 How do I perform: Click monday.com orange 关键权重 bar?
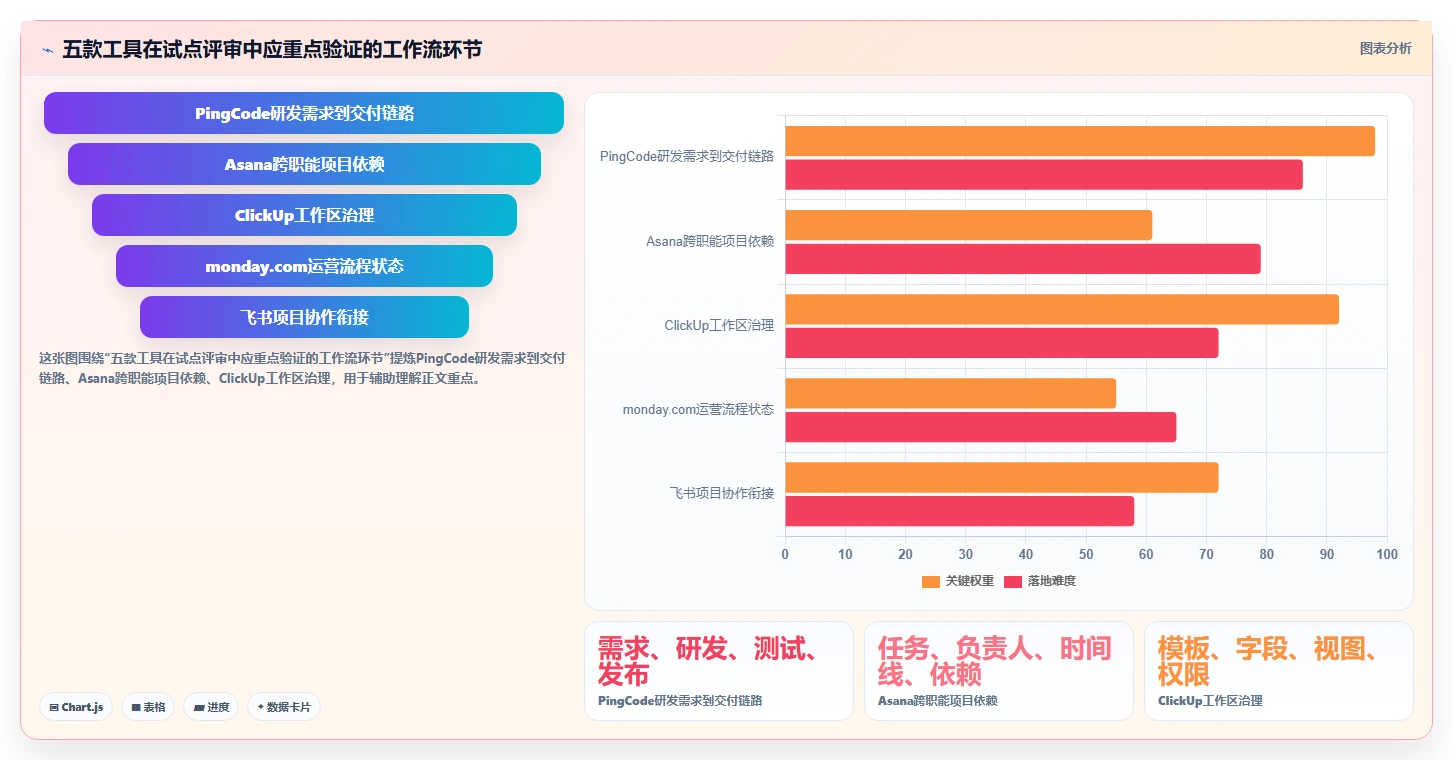coord(950,393)
